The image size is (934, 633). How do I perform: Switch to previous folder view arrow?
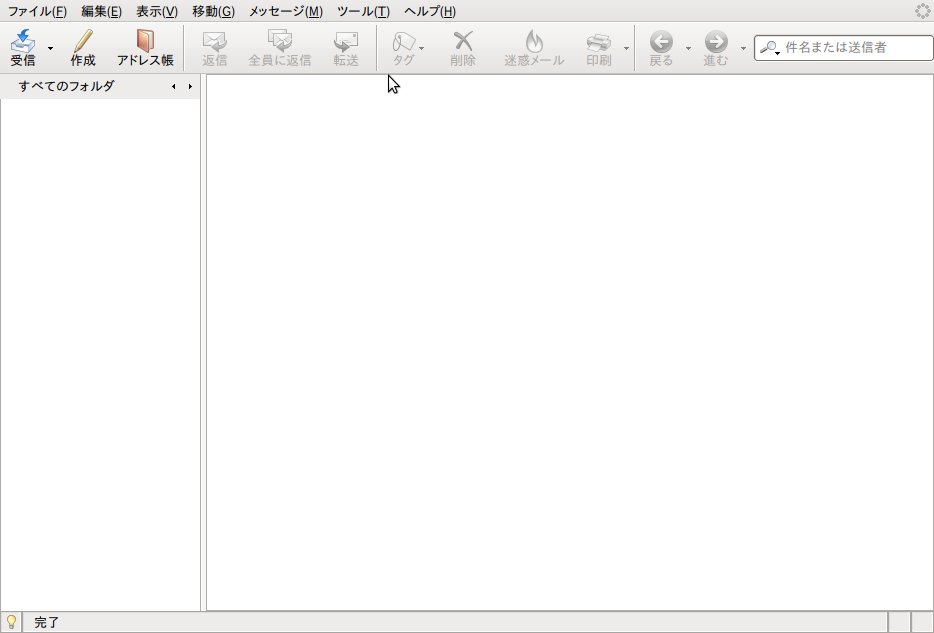point(173,86)
